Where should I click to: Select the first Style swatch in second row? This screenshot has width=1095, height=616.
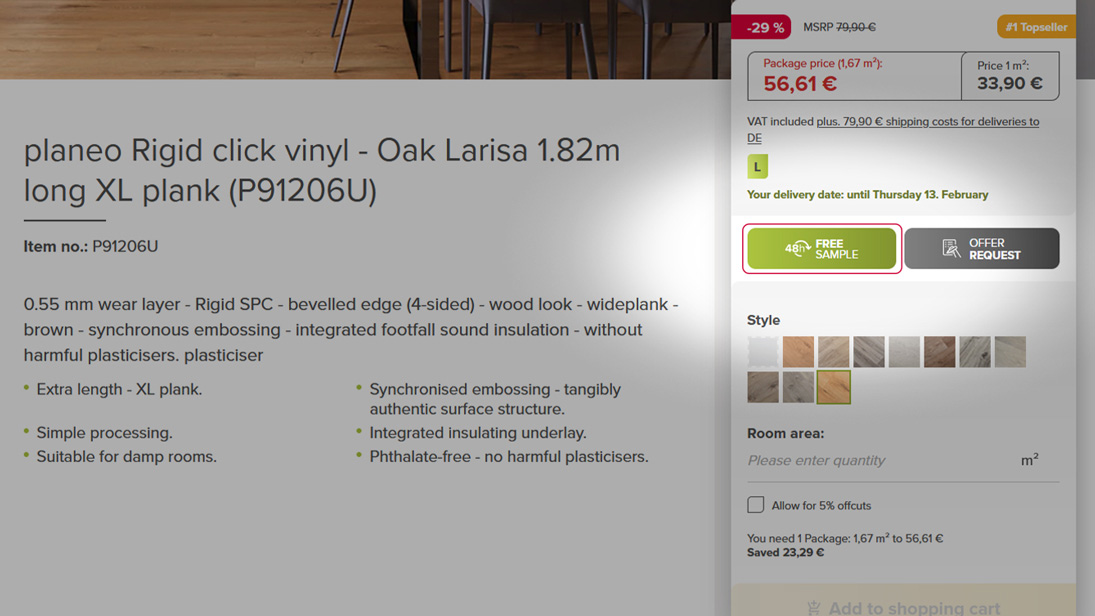pos(763,387)
